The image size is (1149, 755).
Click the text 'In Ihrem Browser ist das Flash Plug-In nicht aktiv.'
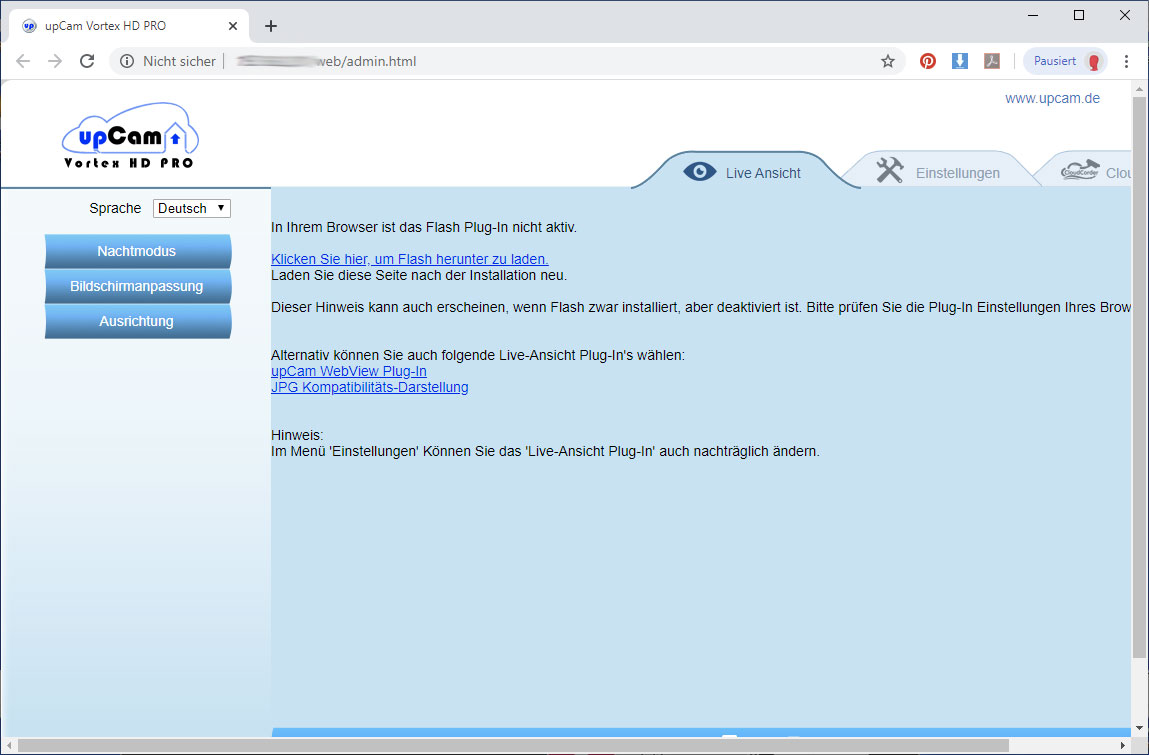(424, 227)
